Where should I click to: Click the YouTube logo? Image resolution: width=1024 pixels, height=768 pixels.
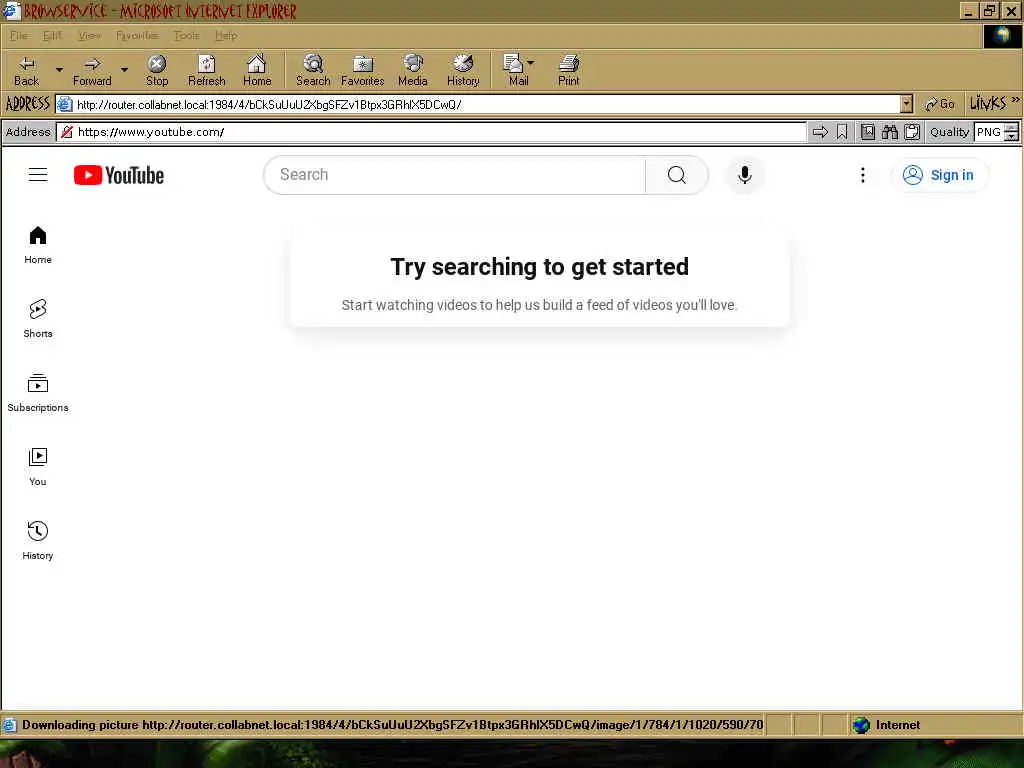click(119, 175)
